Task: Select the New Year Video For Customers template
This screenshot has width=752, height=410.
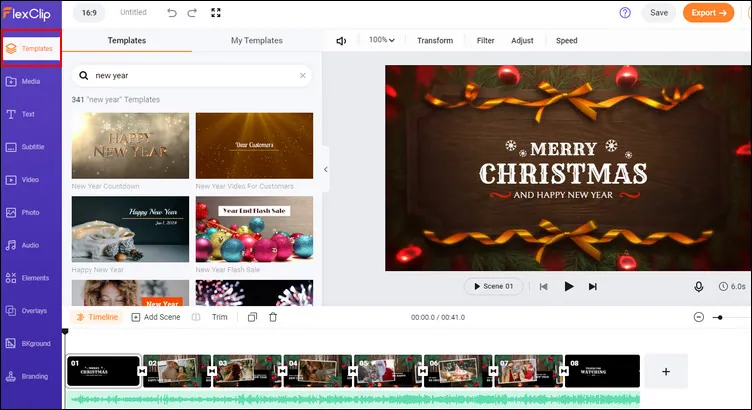Action: coord(254,146)
